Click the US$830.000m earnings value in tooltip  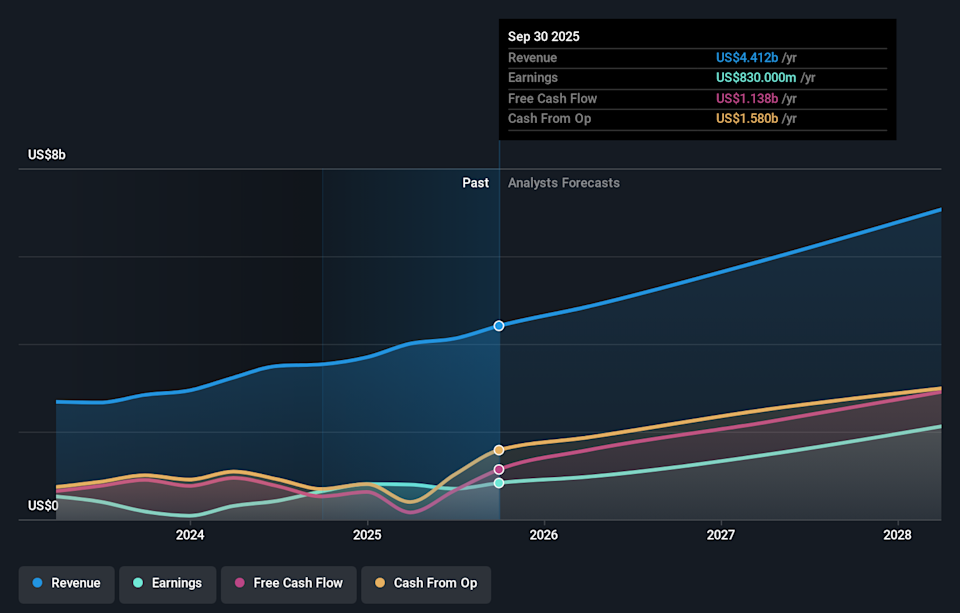click(756, 78)
